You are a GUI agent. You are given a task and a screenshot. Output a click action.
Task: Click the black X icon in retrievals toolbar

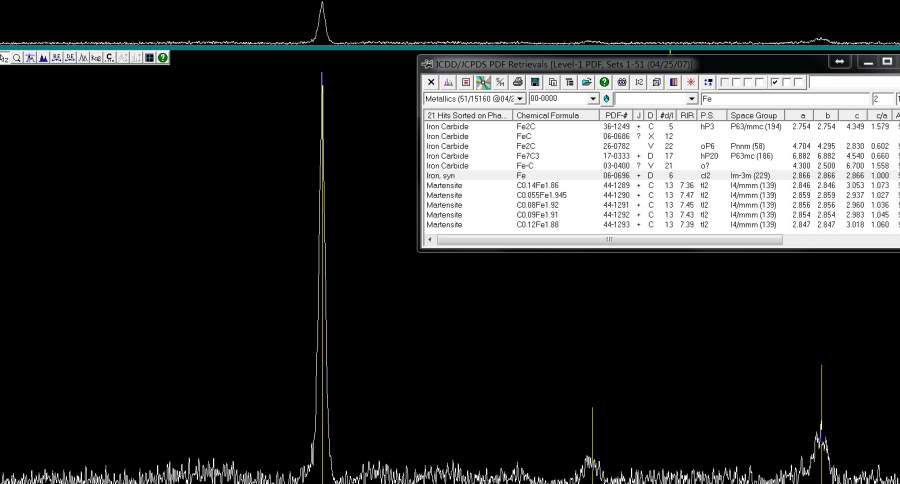click(x=432, y=82)
